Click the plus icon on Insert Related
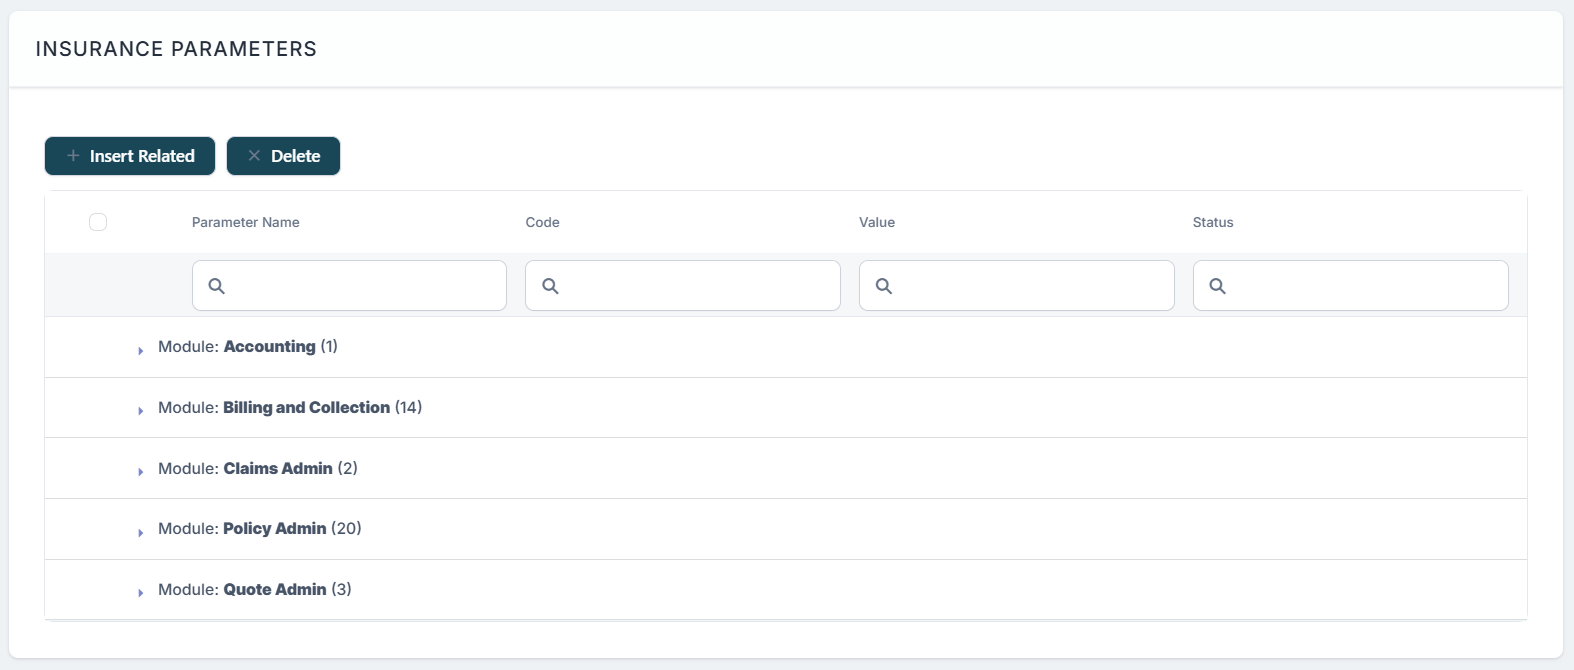 pos(73,156)
